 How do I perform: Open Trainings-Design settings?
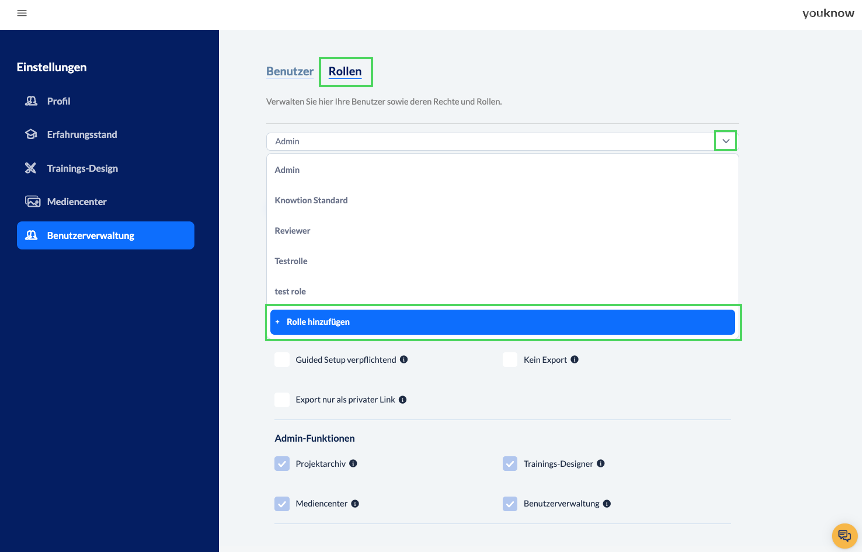pos(106,168)
